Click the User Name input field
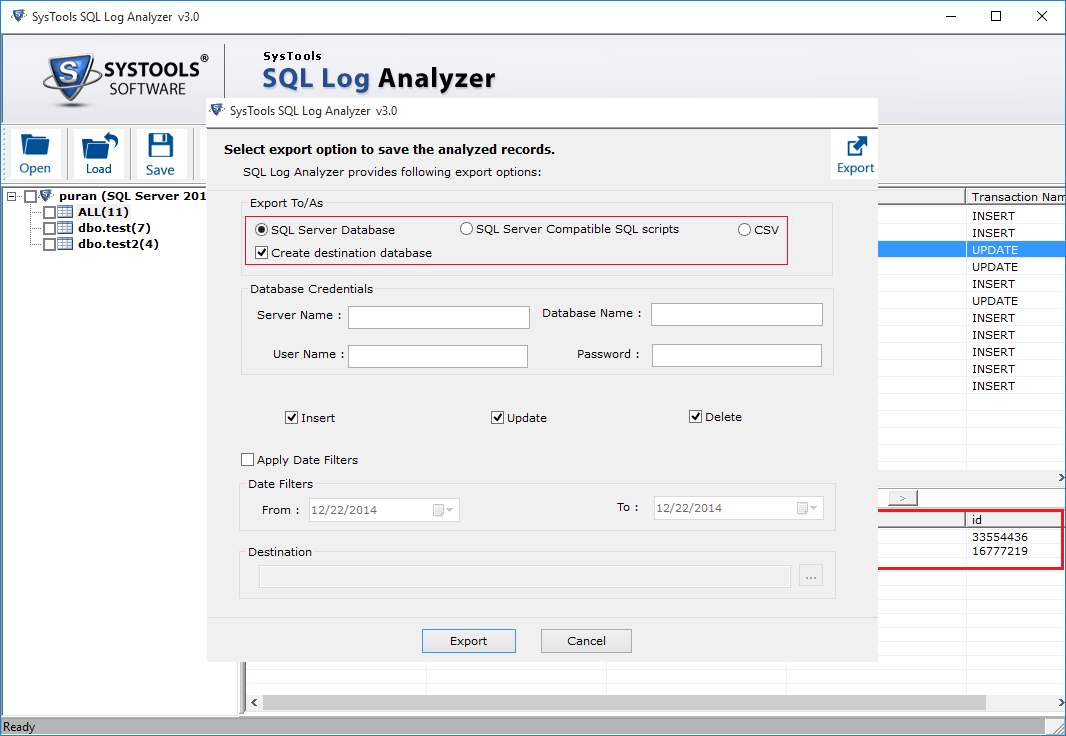 [438, 356]
